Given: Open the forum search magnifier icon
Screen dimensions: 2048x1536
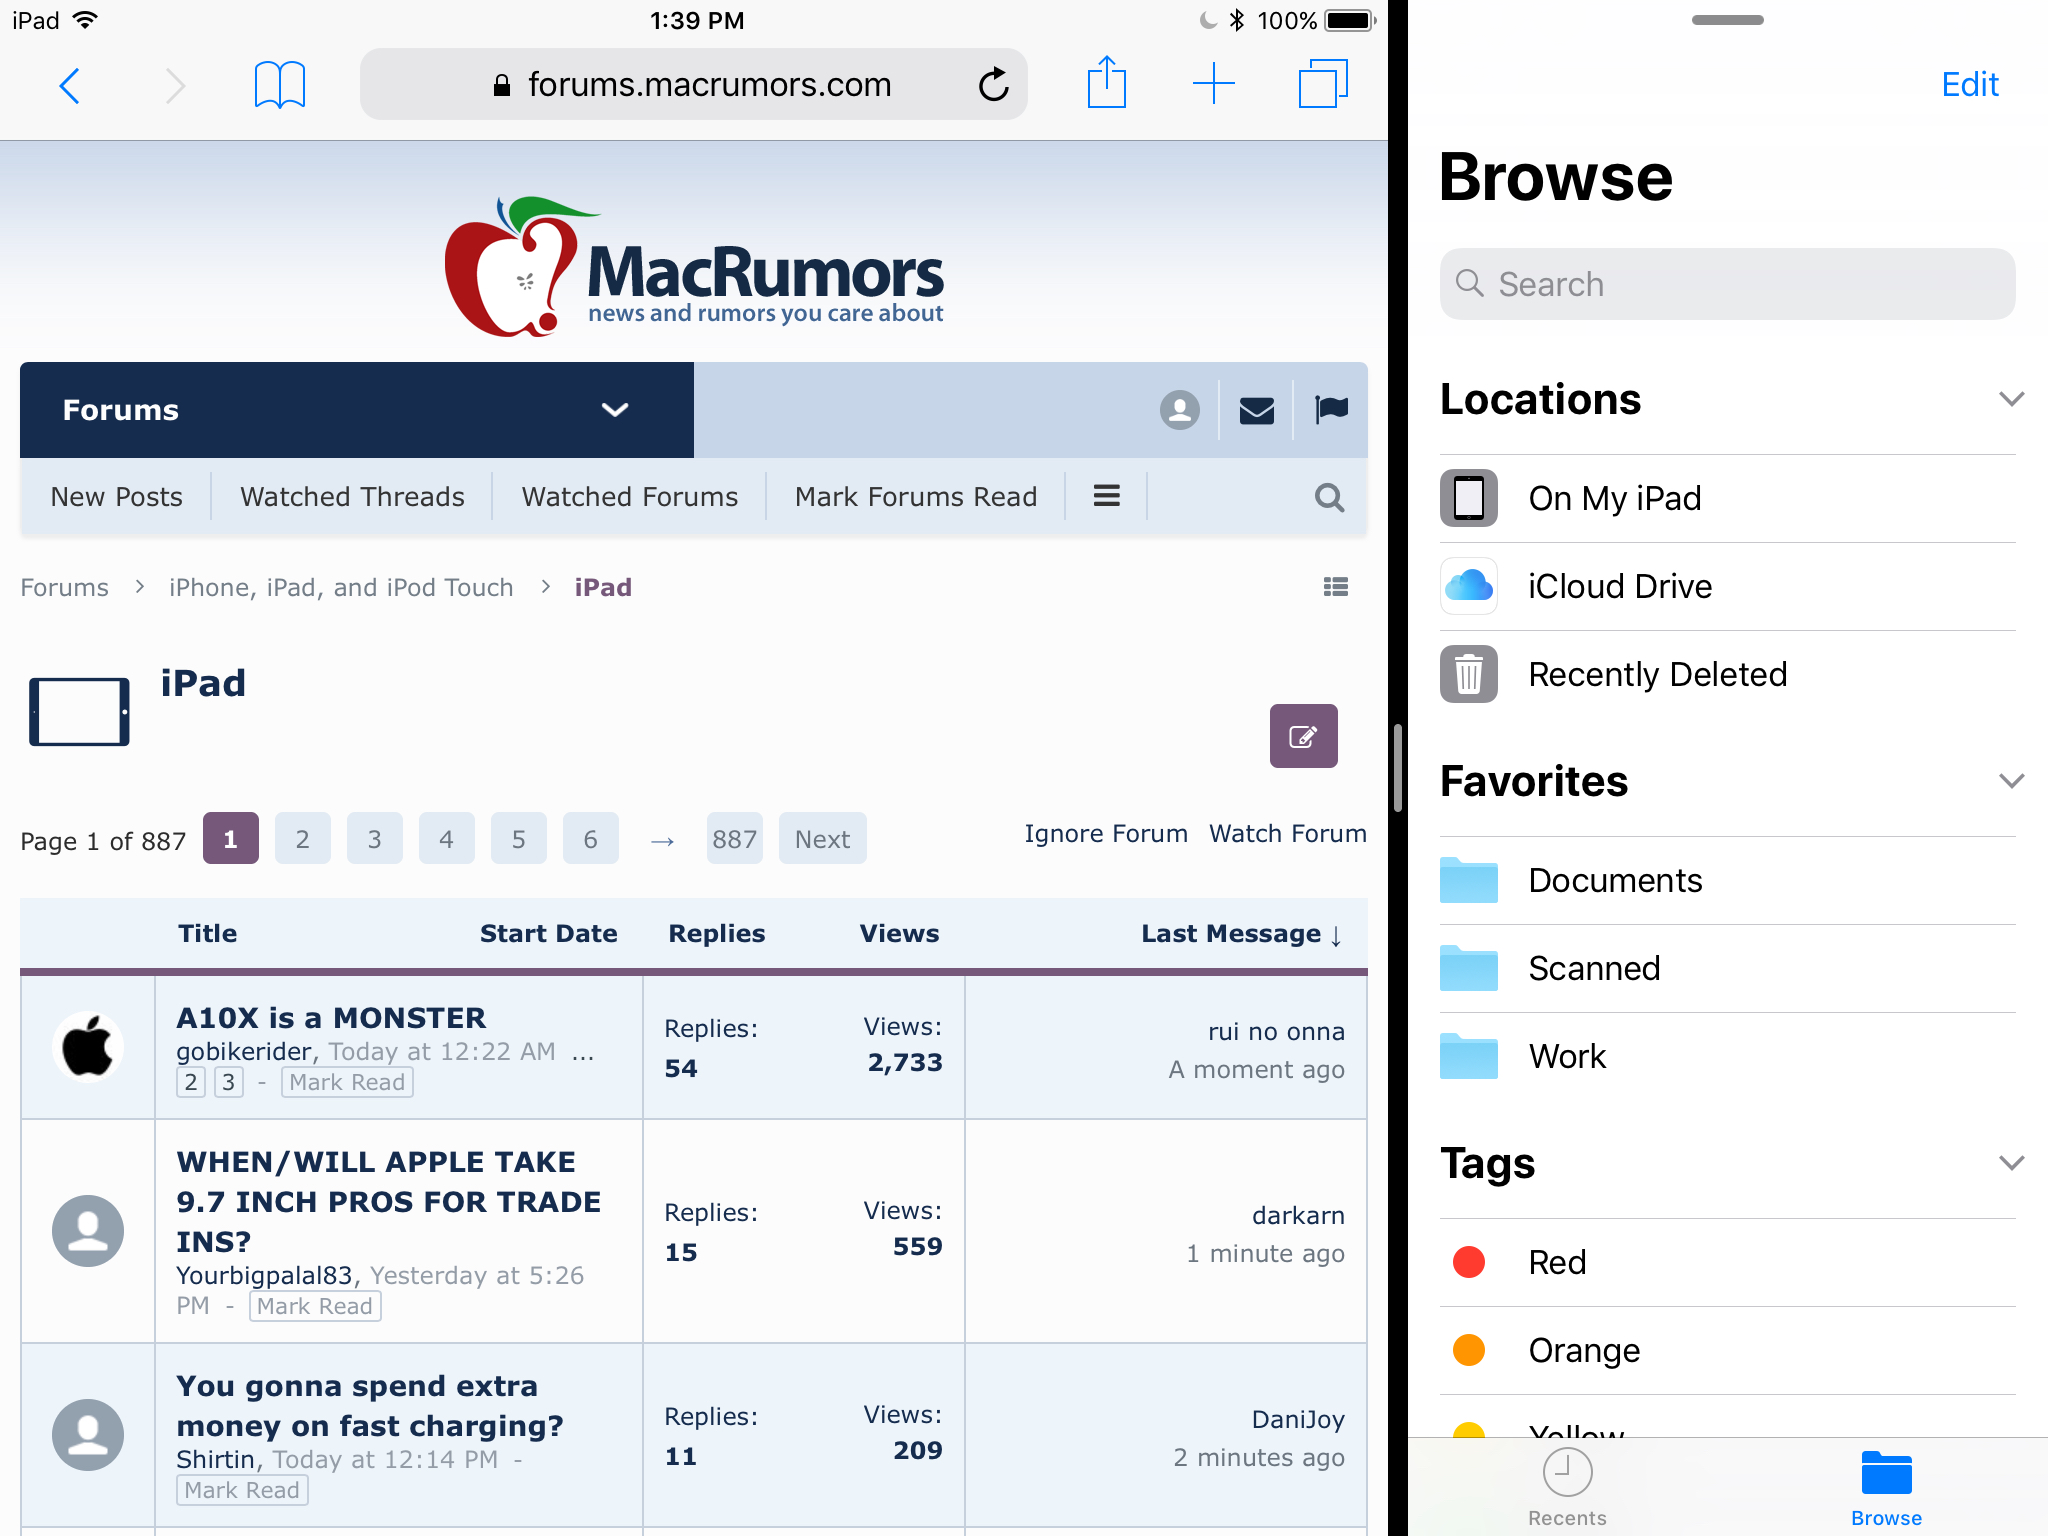Looking at the screenshot, I should [1329, 497].
